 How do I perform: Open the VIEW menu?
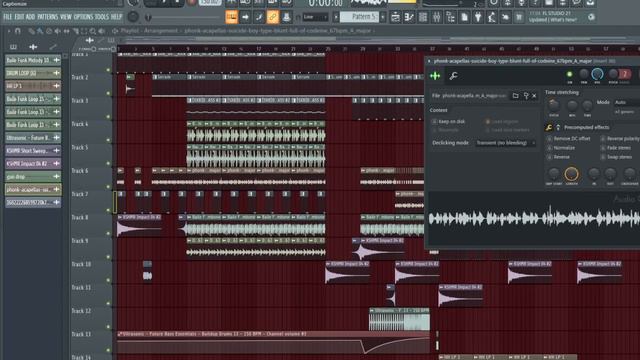66,17
